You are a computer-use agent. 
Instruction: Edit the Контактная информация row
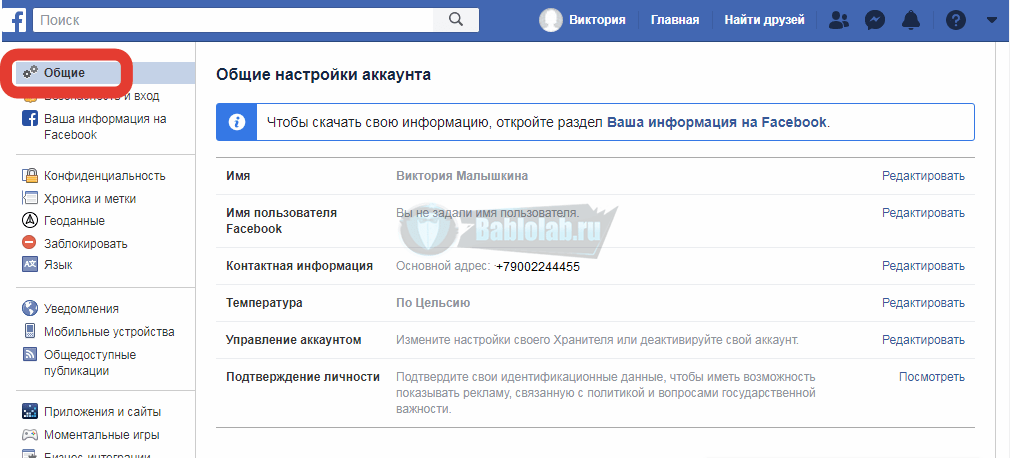[922, 266]
